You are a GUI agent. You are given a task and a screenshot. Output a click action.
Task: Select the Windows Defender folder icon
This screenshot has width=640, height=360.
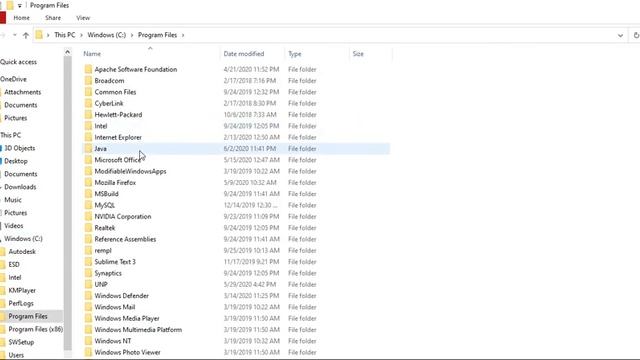click(x=88, y=296)
